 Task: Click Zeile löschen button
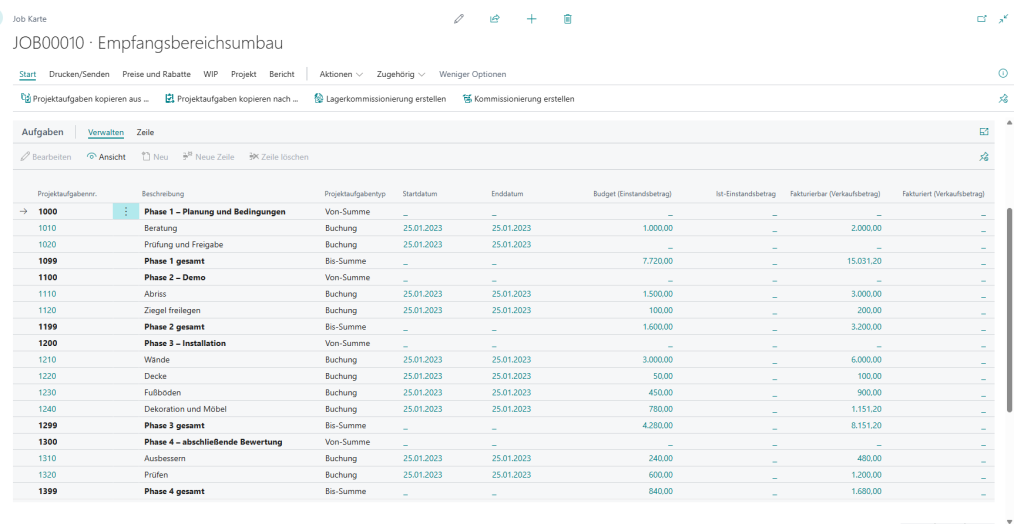[x=279, y=157]
